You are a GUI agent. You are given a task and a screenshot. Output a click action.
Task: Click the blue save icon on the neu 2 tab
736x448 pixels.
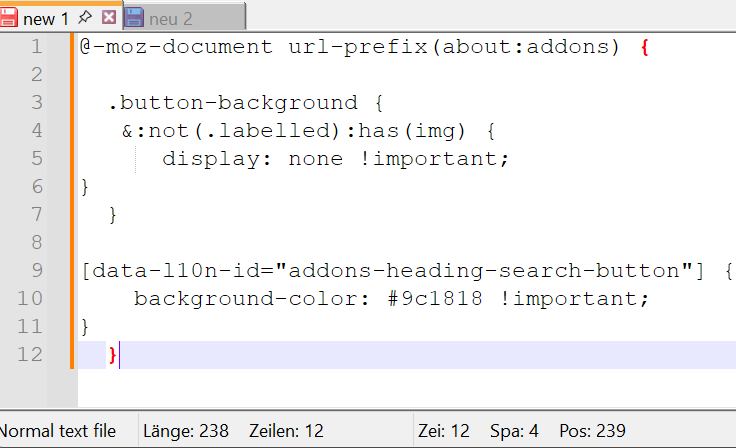(x=134, y=18)
